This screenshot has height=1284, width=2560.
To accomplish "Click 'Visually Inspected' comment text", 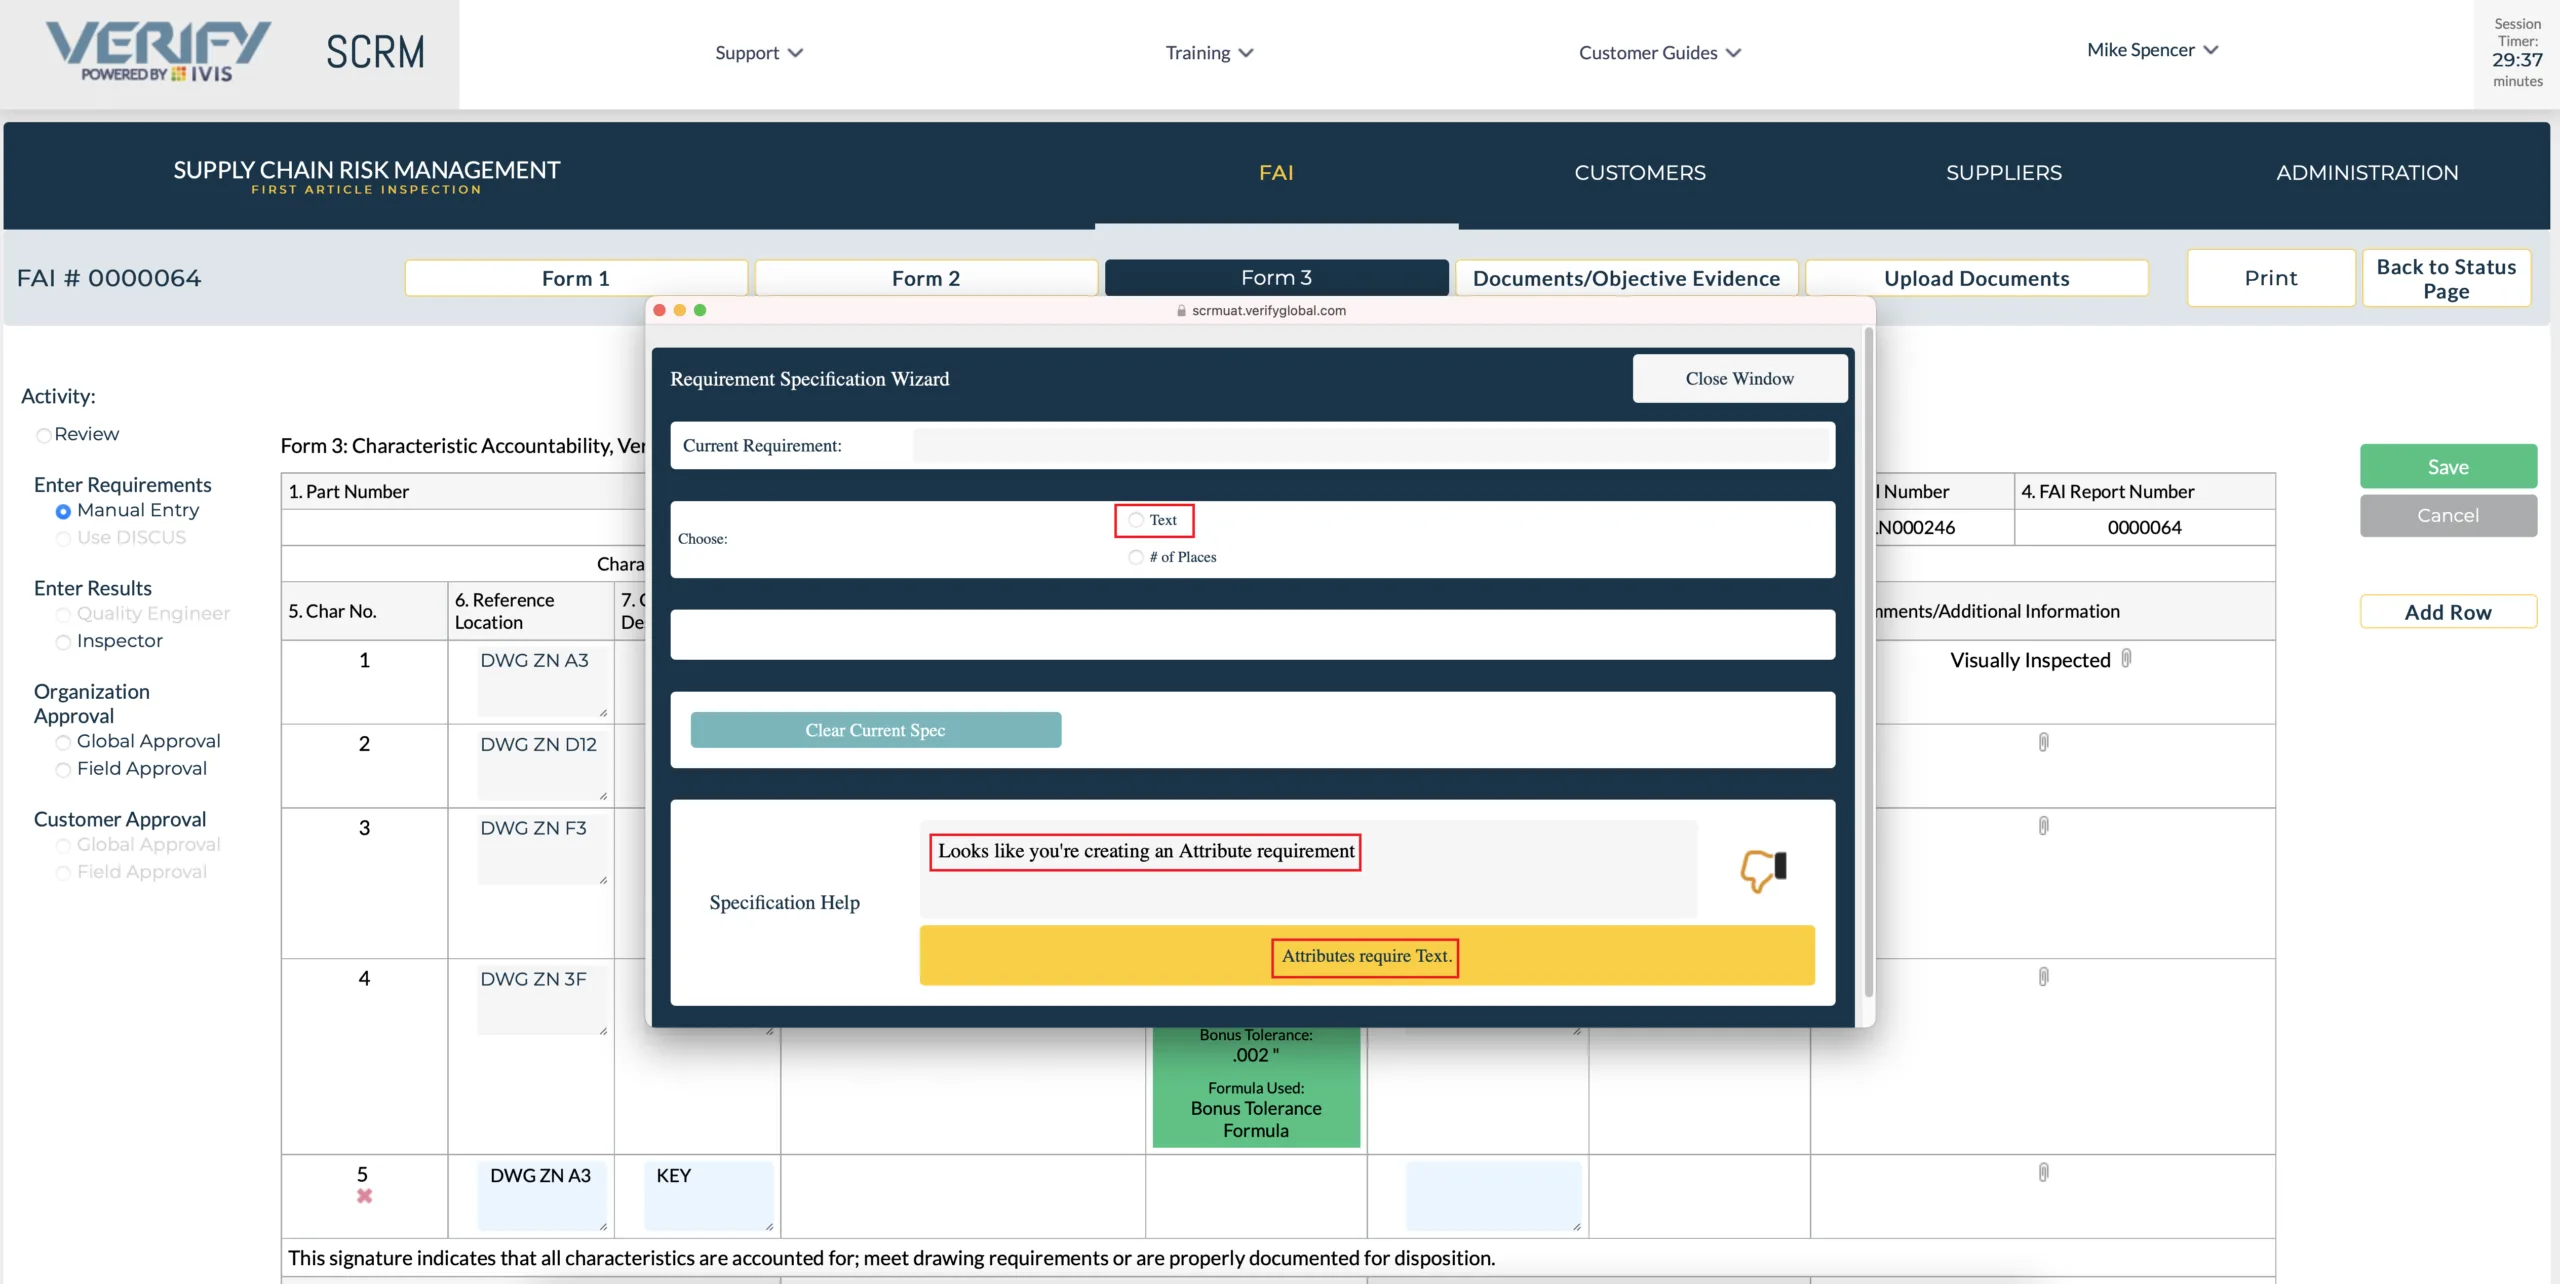I will pyautogui.click(x=2030, y=660).
